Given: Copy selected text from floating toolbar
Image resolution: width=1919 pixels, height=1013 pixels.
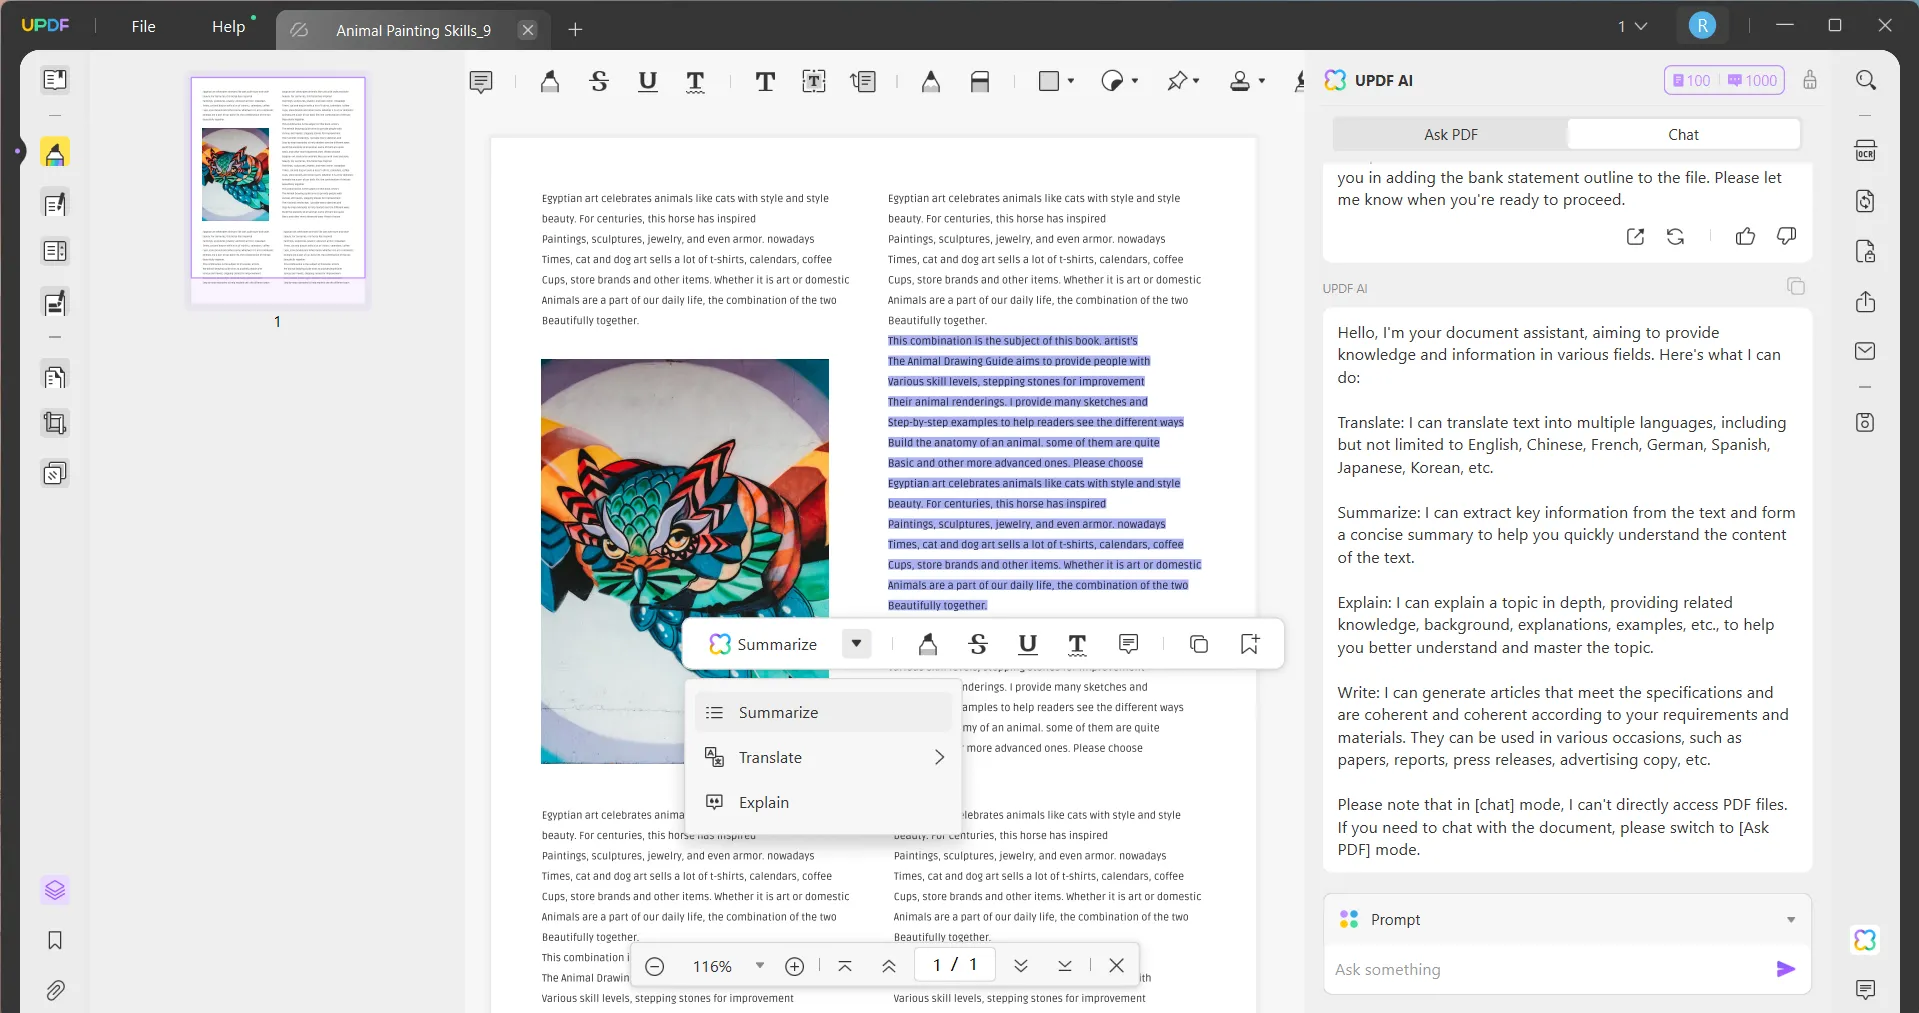Looking at the screenshot, I should click(1199, 644).
